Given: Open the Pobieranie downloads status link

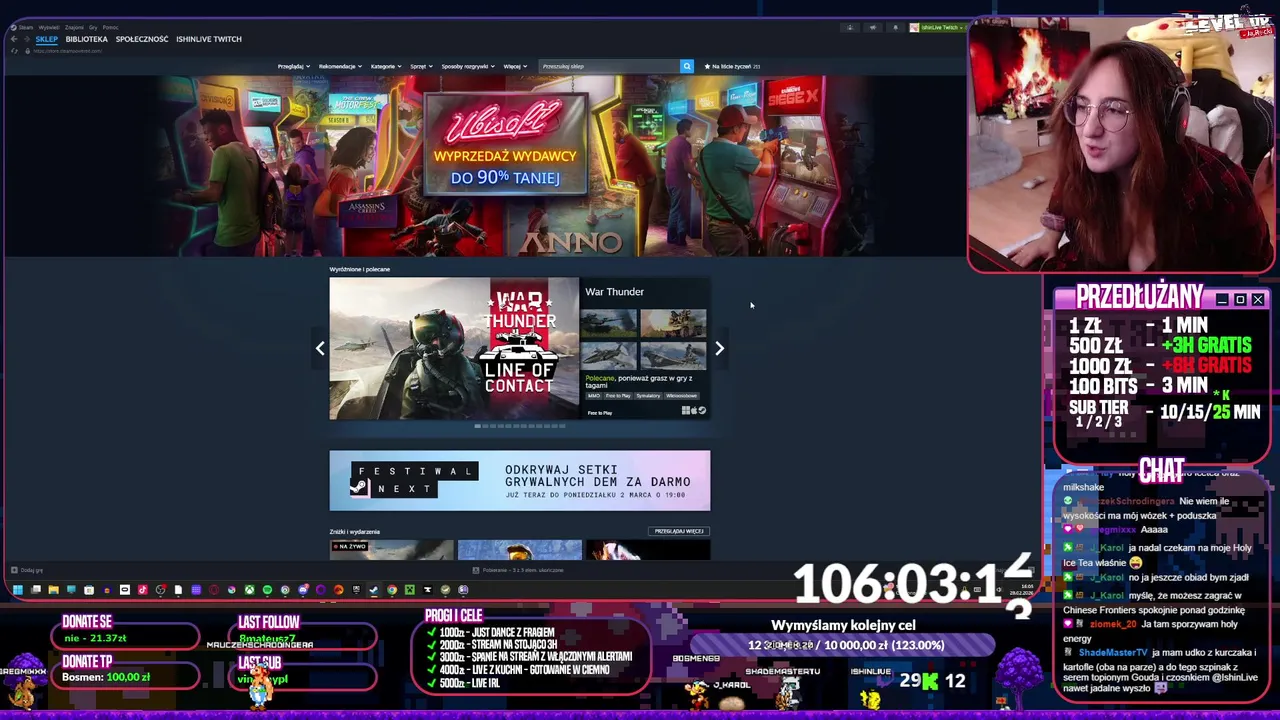Looking at the screenshot, I should [520, 570].
